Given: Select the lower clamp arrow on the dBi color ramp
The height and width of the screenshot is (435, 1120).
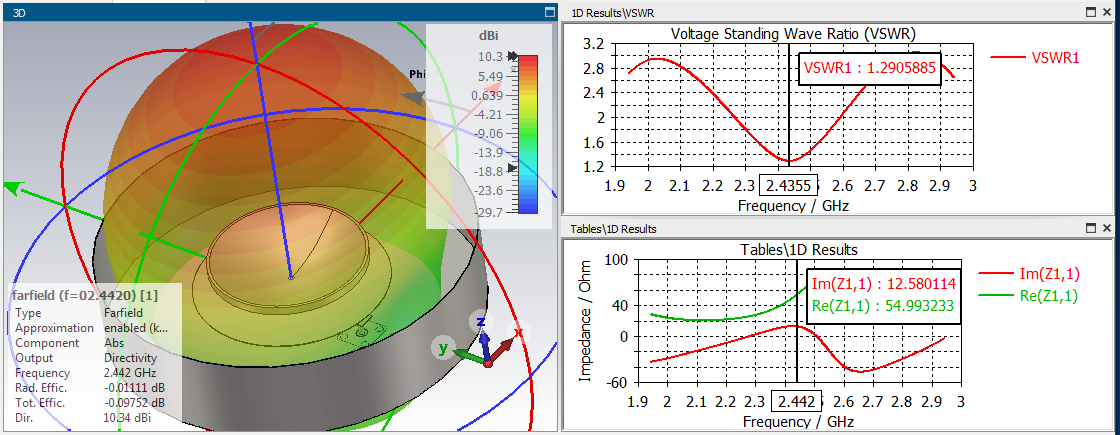Looking at the screenshot, I should [511, 168].
